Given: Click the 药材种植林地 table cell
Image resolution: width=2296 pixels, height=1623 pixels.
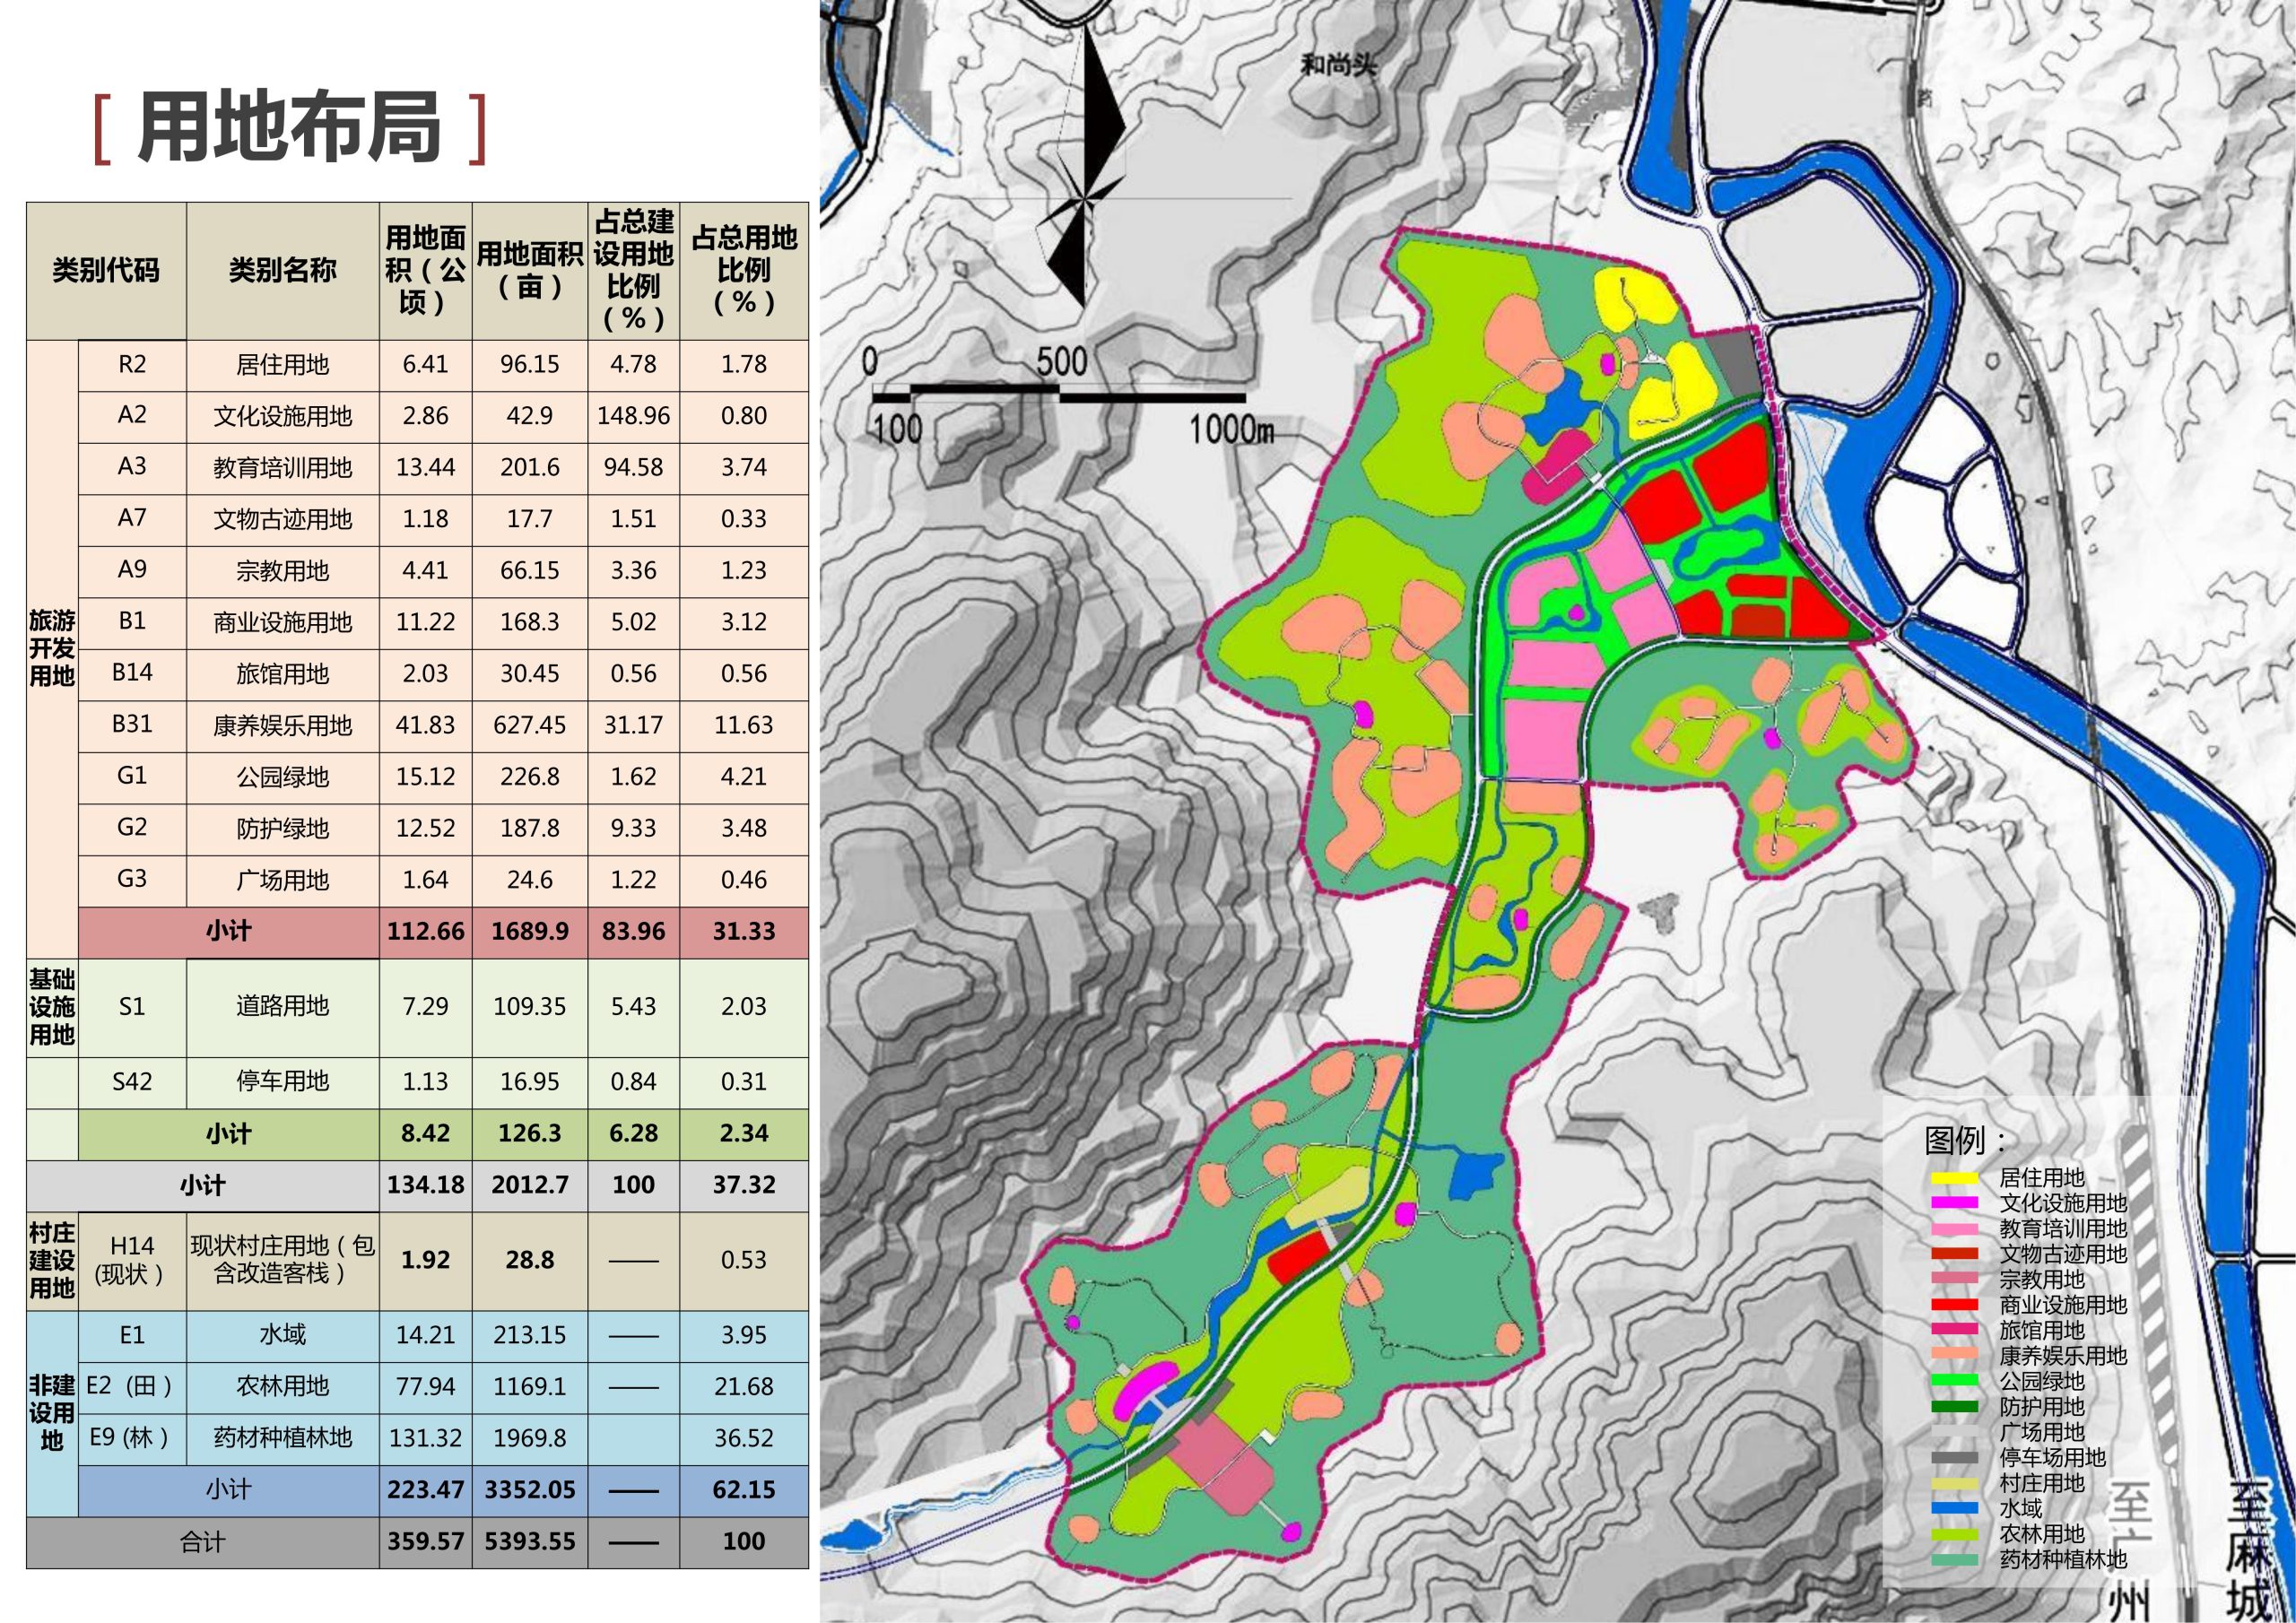Looking at the screenshot, I should 282,1438.
